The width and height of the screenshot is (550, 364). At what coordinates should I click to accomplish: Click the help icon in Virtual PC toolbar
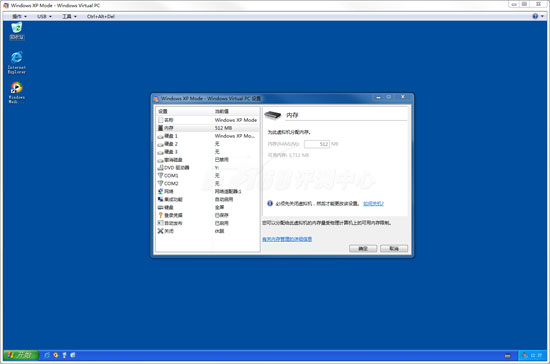pyautogui.click(x=535, y=16)
